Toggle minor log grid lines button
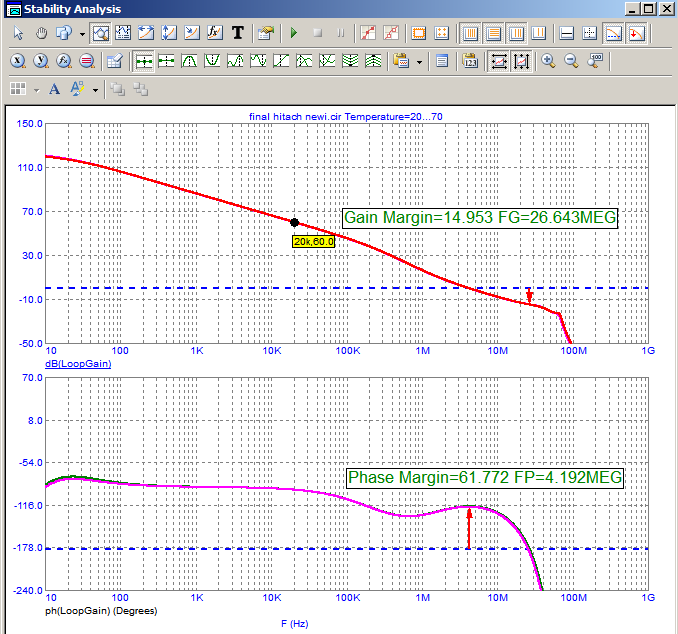678x634 pixels. pos(516,33)
